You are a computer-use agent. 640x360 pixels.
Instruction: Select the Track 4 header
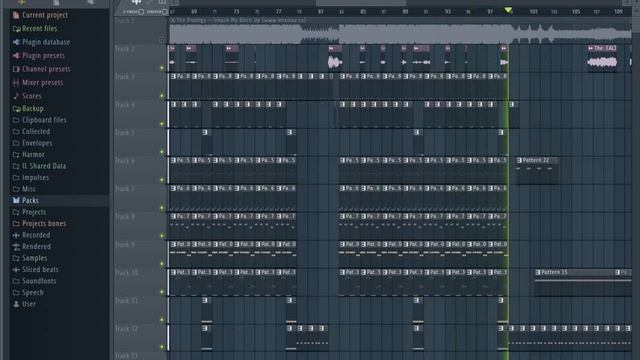140,115
